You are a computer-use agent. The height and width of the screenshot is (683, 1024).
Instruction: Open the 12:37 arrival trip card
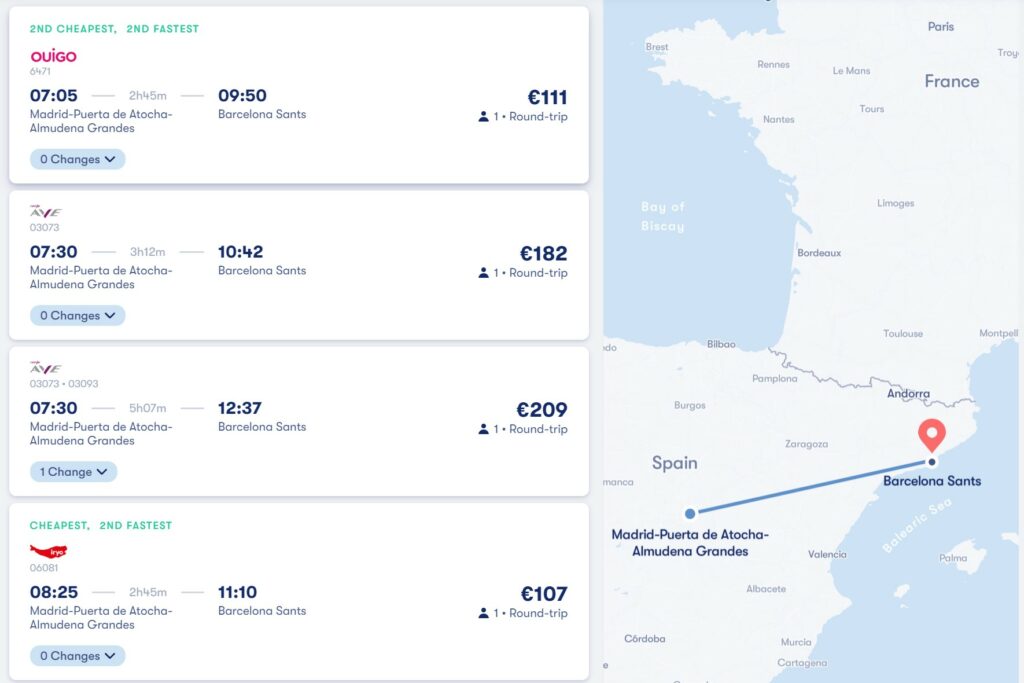coord(299,421)
